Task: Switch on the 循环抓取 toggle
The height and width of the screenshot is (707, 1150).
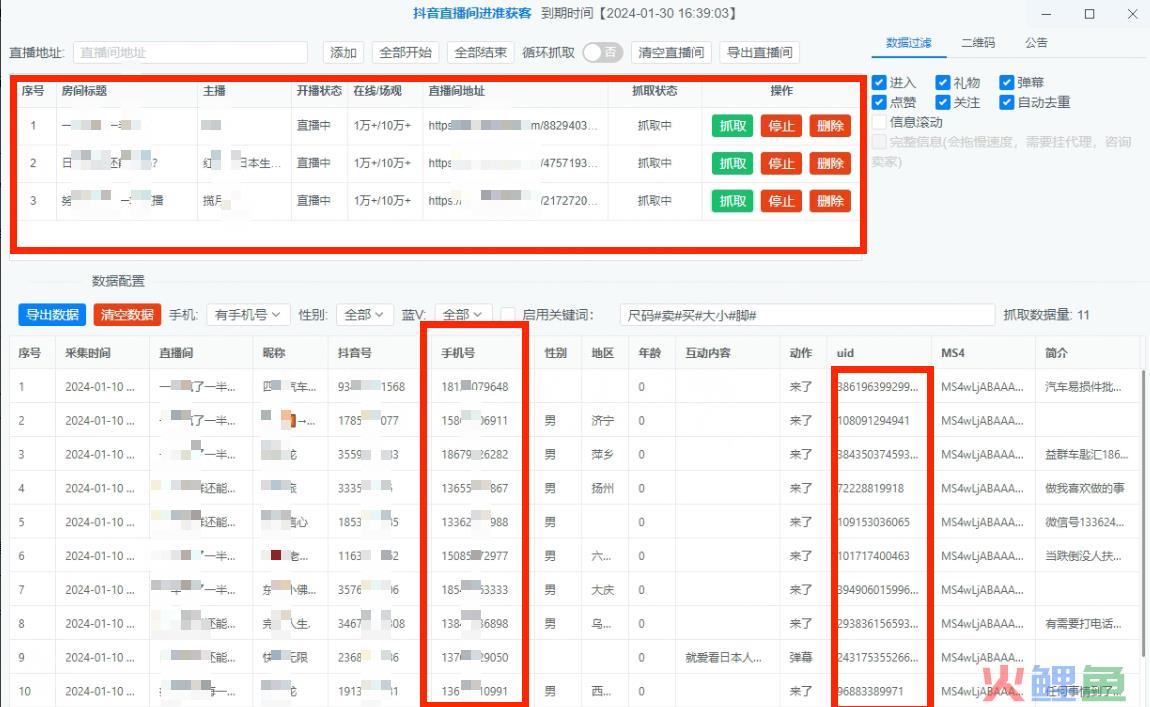Action: click(x=603, y=53)
